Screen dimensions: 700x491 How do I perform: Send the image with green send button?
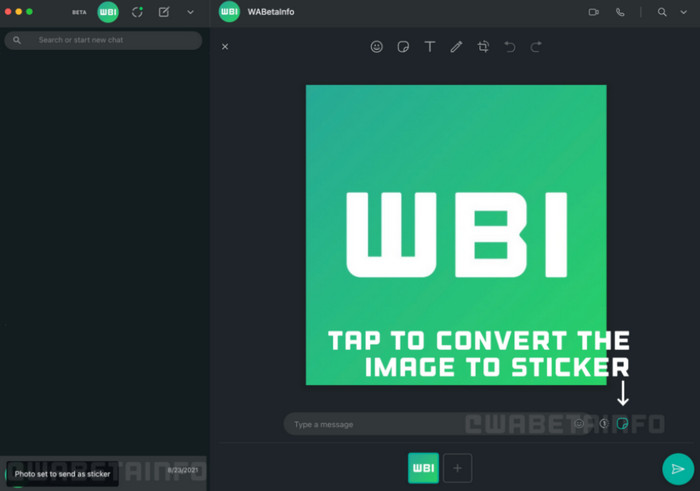click(x=678, y=469)
